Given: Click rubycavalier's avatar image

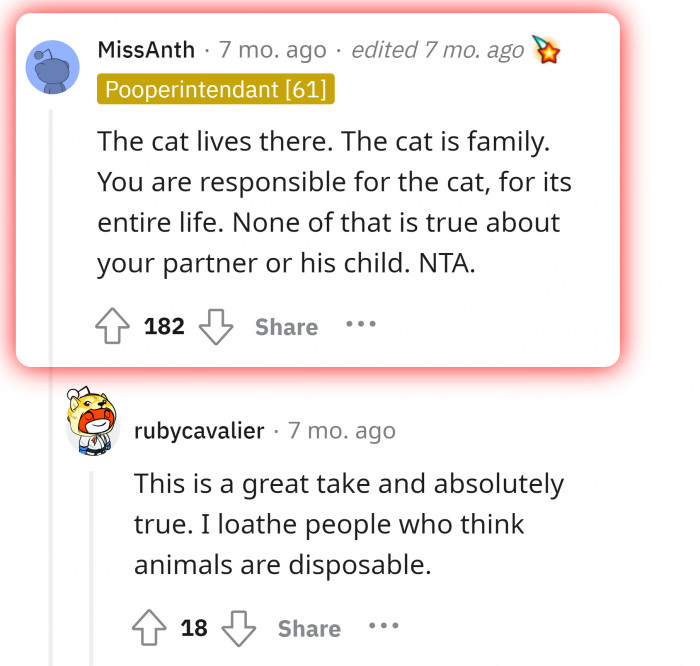Looking at the screenshot, I should click(92, 421).
